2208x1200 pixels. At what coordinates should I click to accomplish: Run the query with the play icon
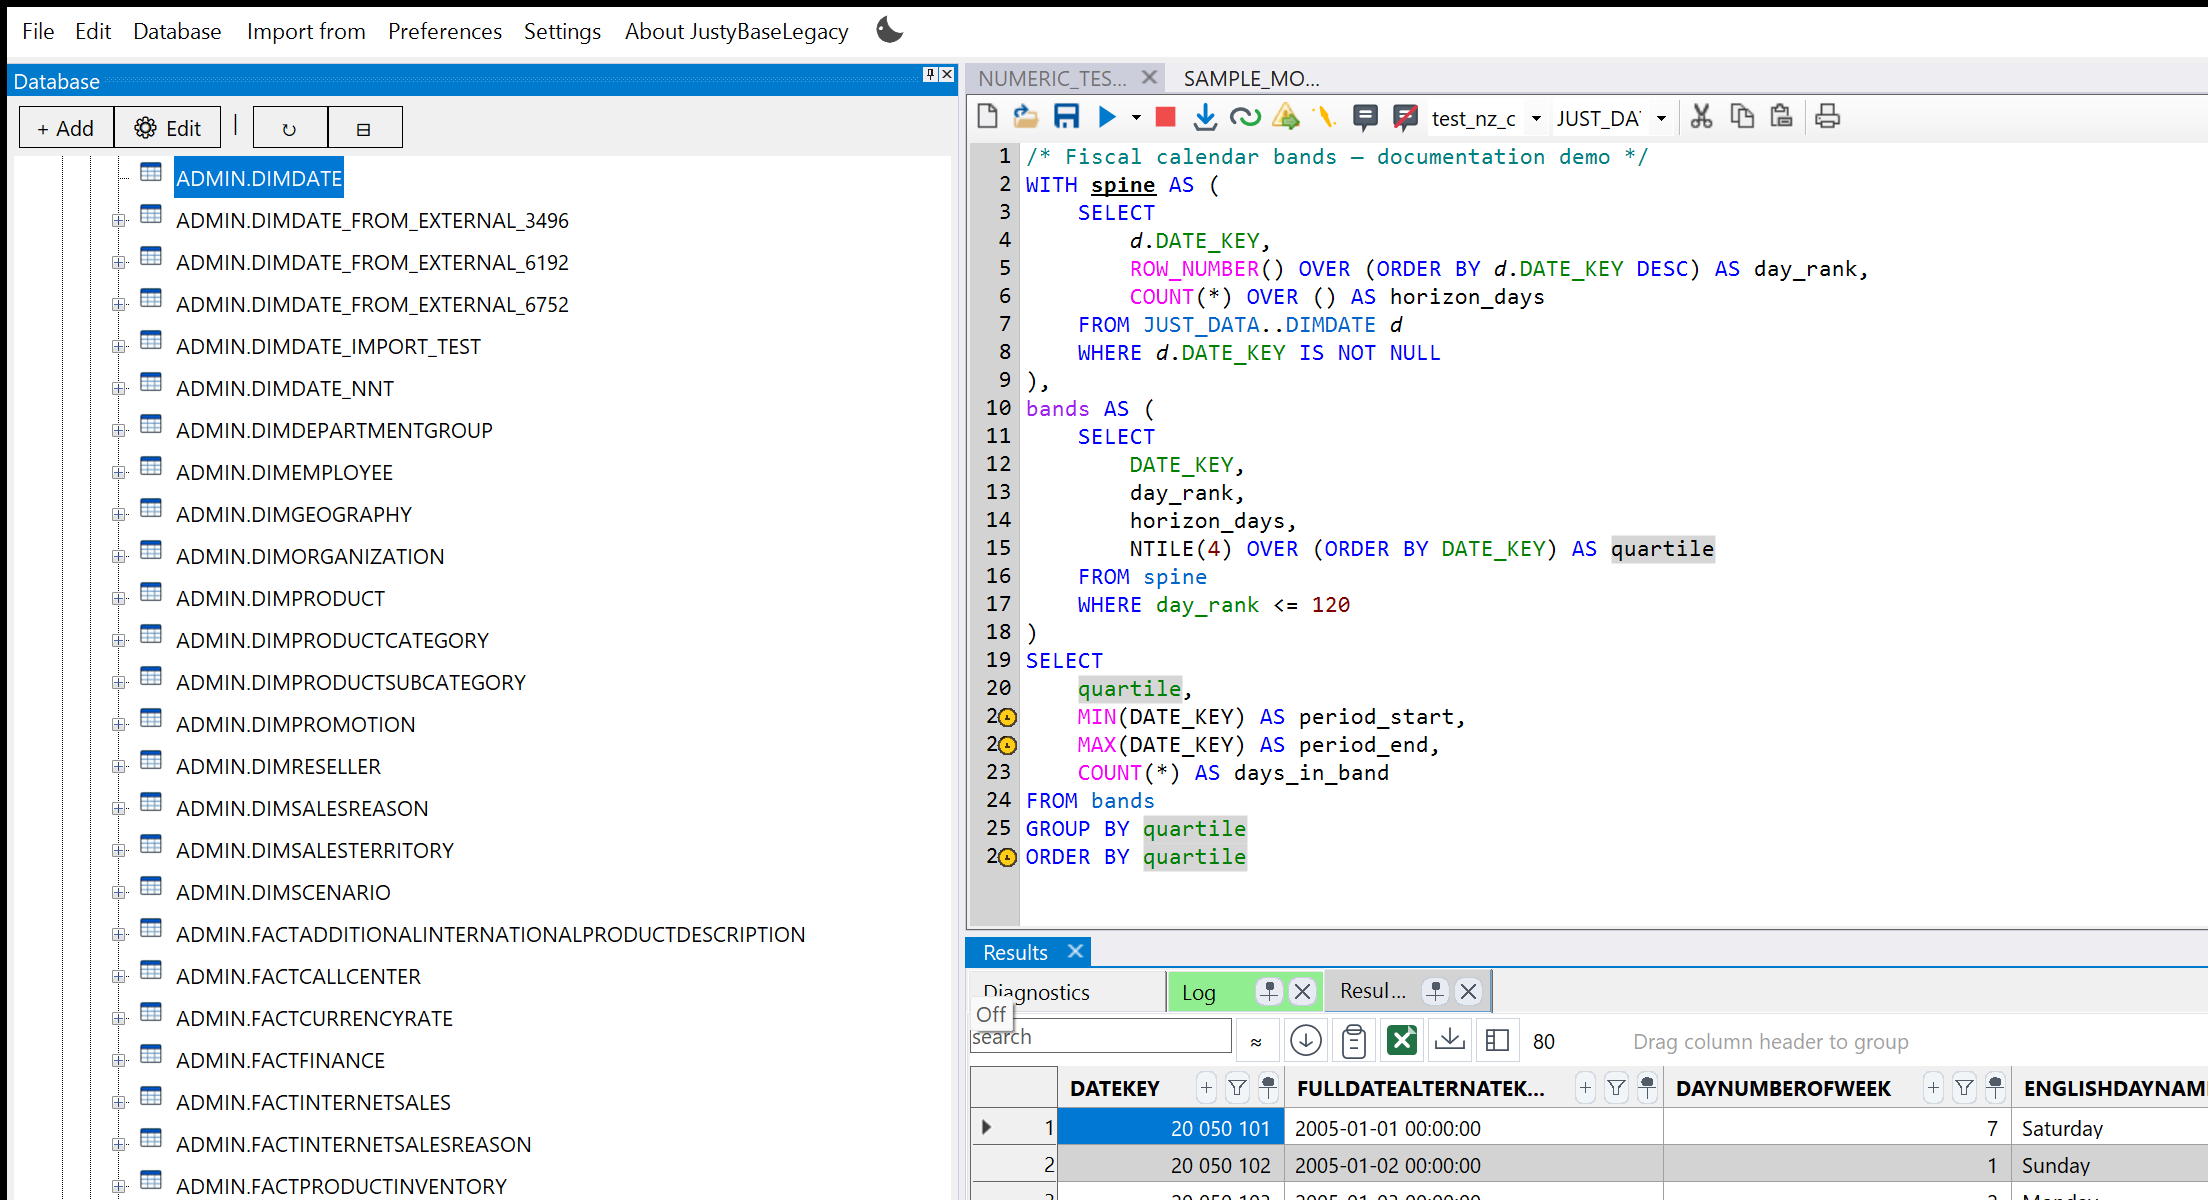click(x=1107, y=117)
